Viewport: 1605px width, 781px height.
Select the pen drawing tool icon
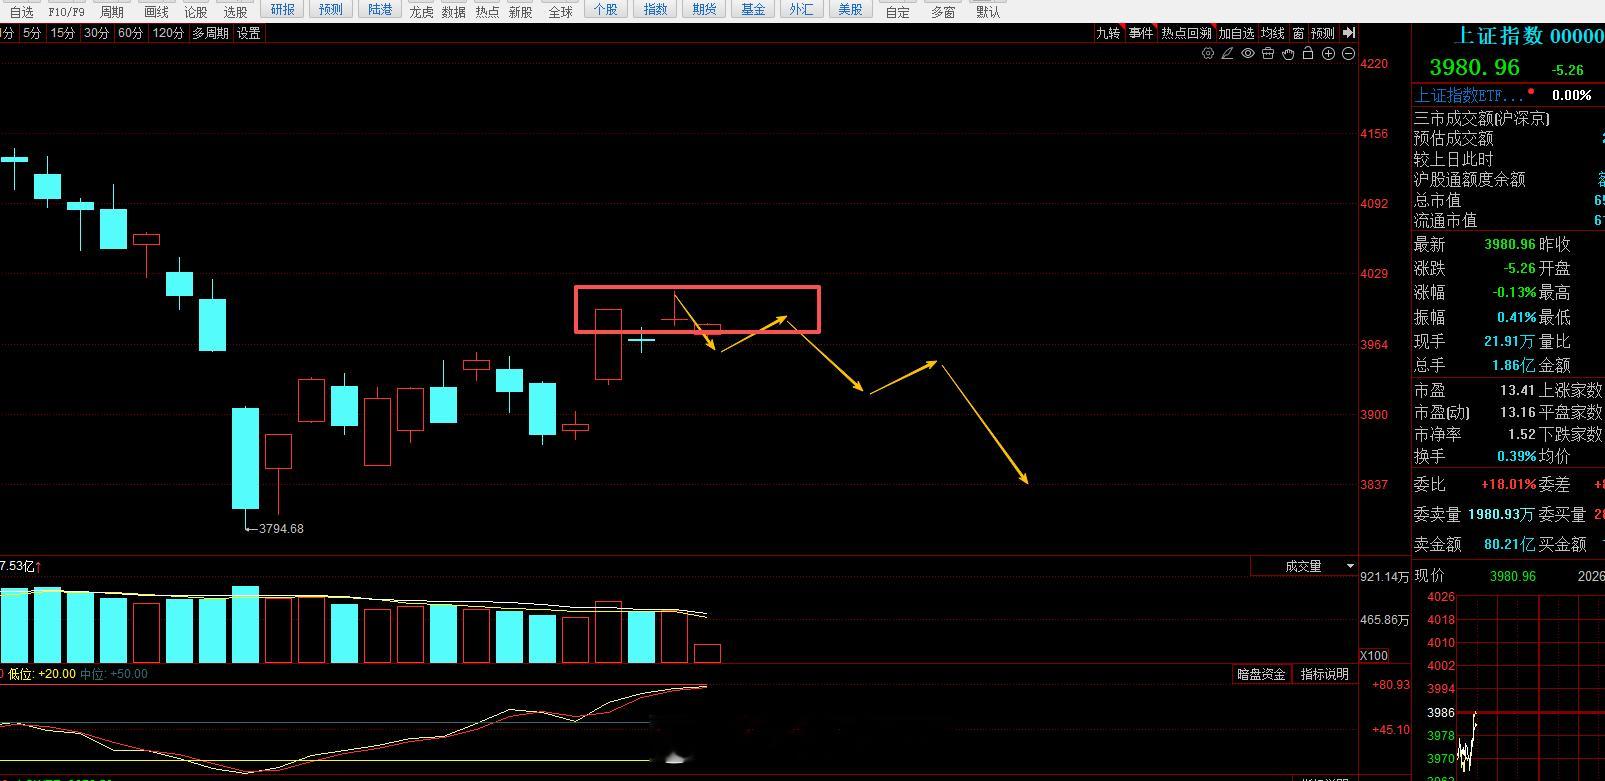click(x=1228, y=54)
